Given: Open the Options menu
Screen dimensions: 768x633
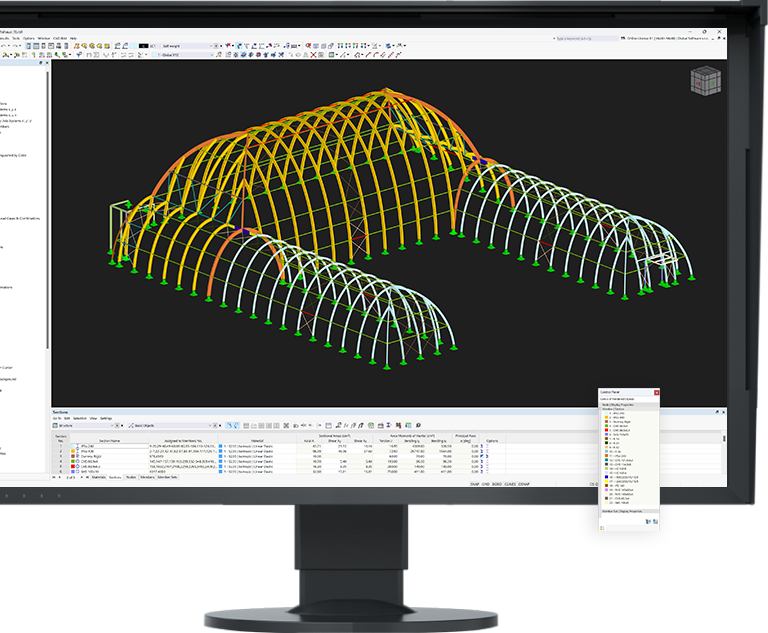Looking at the screenshot, I should click(29, 38).
